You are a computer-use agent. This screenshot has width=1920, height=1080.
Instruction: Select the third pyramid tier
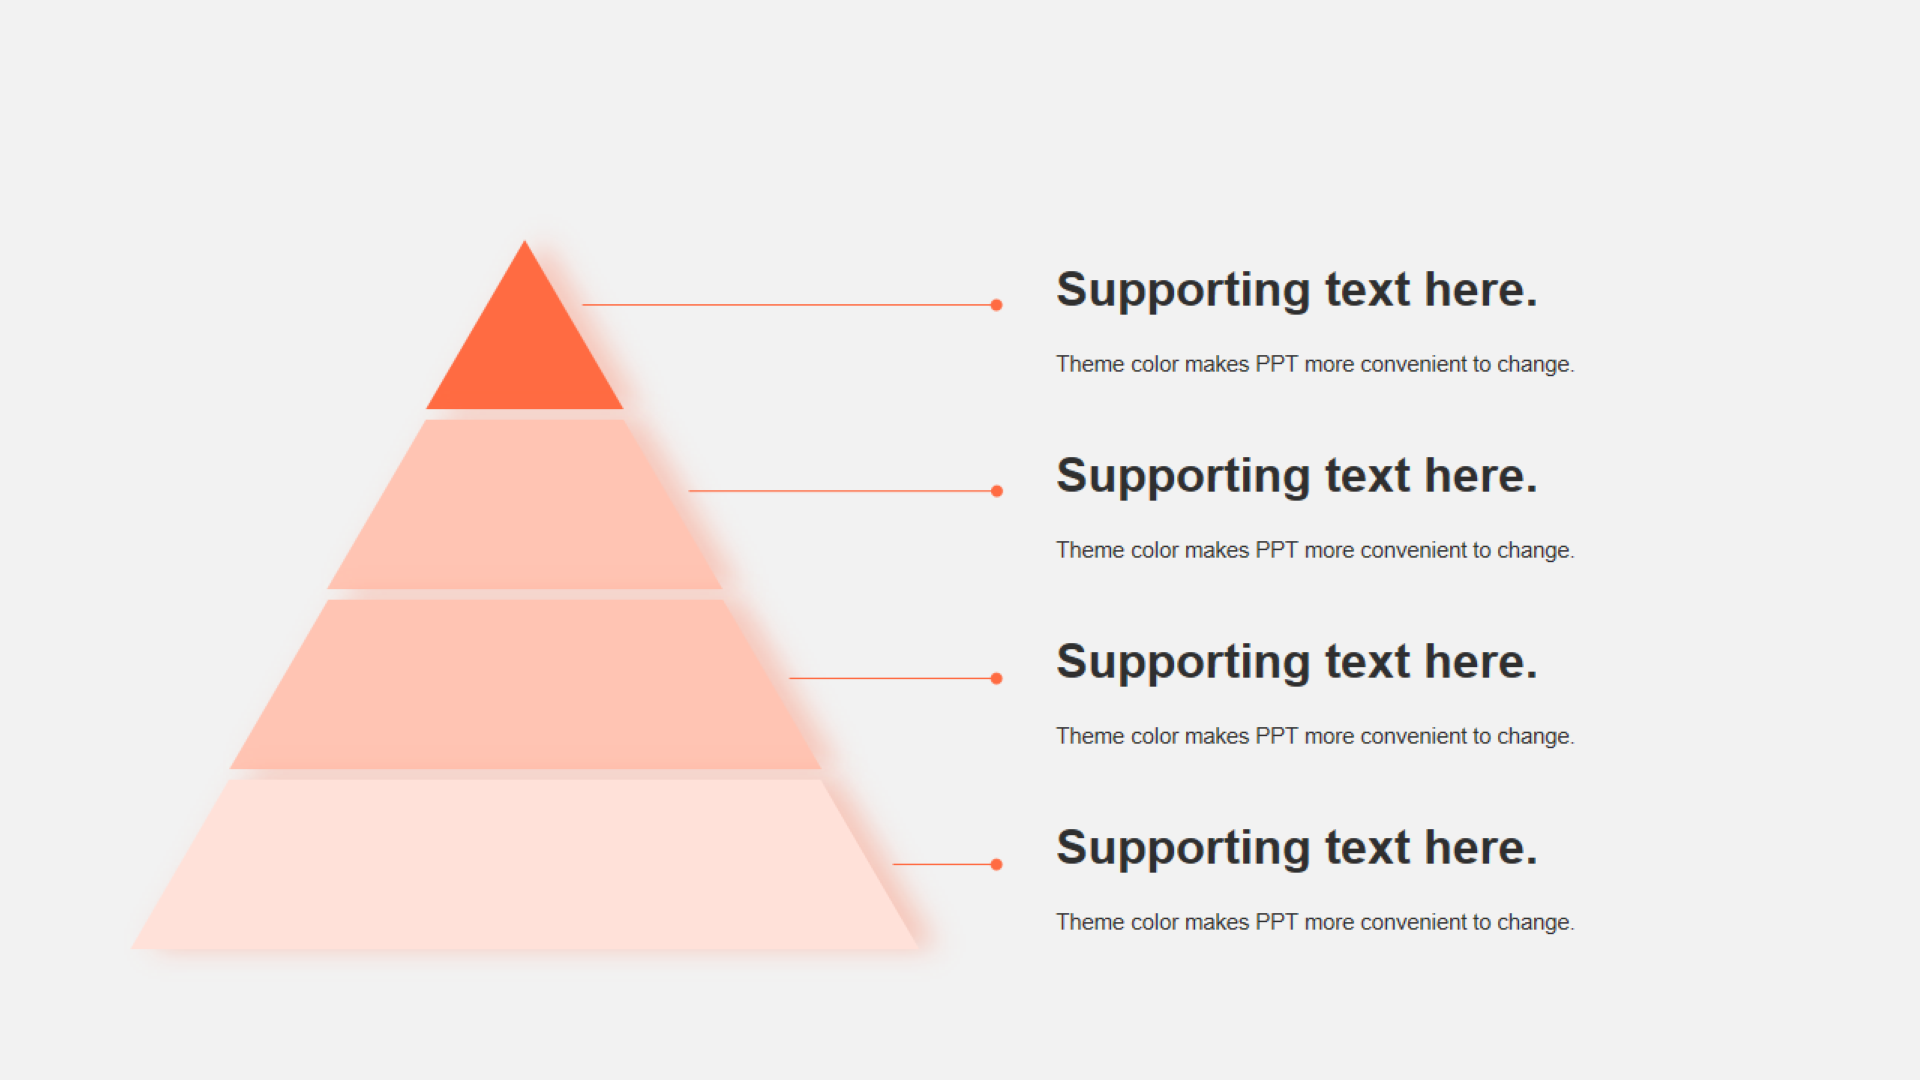525,684
